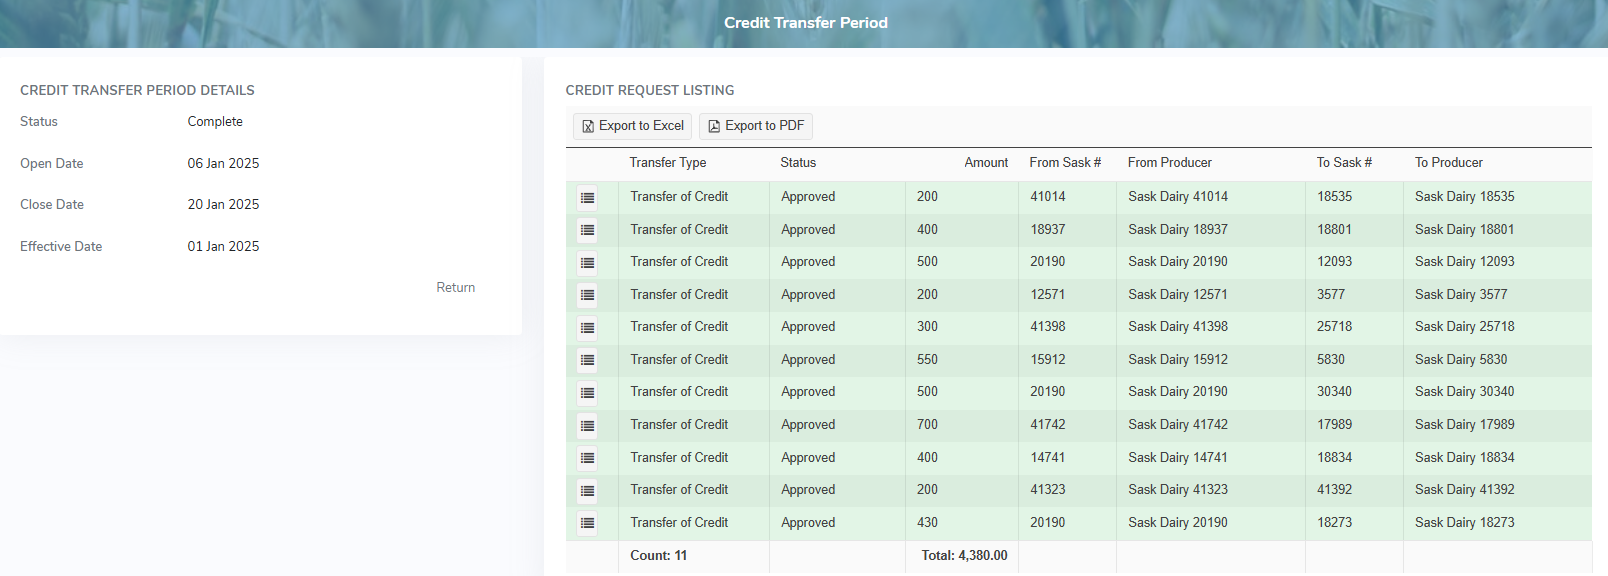The image size is (1608, 576).
Task: Sort by Status column header
Action: point(798,163)
